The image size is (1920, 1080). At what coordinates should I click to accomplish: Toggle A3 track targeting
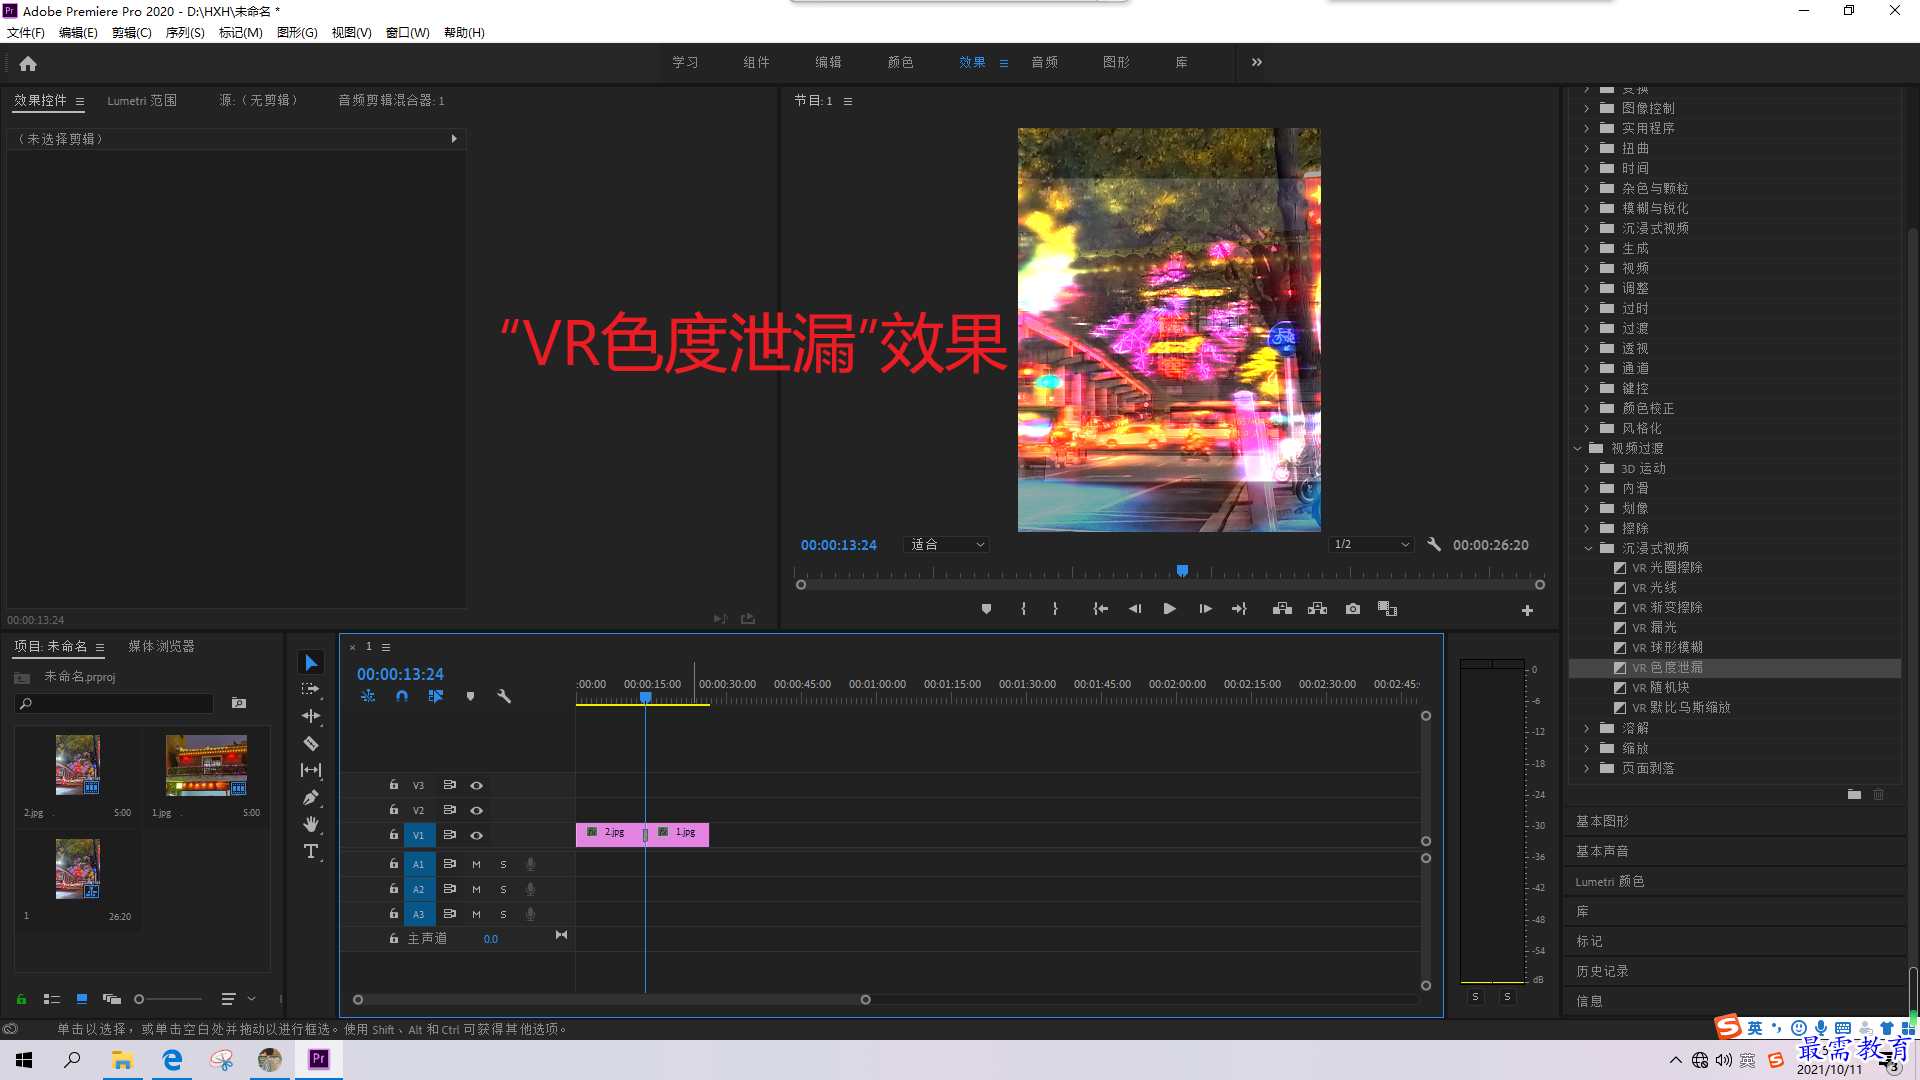[419, 914]
